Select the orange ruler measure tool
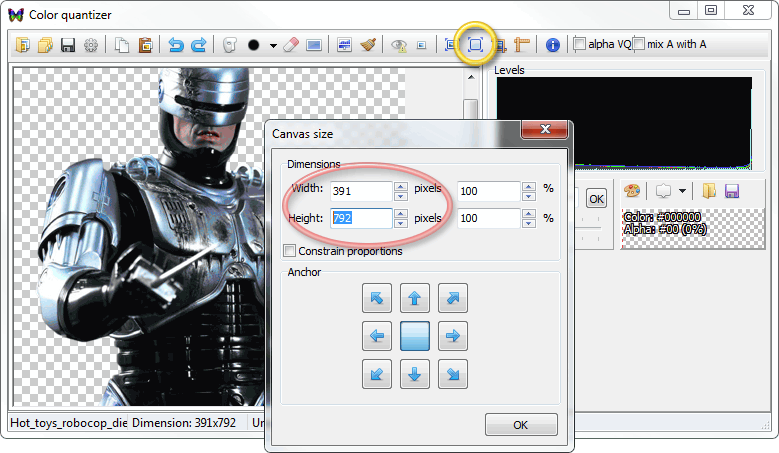 (522, 45)
